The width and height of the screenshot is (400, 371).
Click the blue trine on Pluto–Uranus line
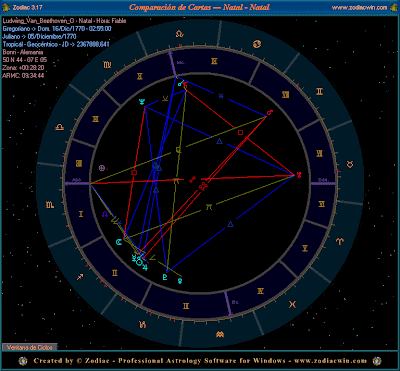click(x=230, y=224)
